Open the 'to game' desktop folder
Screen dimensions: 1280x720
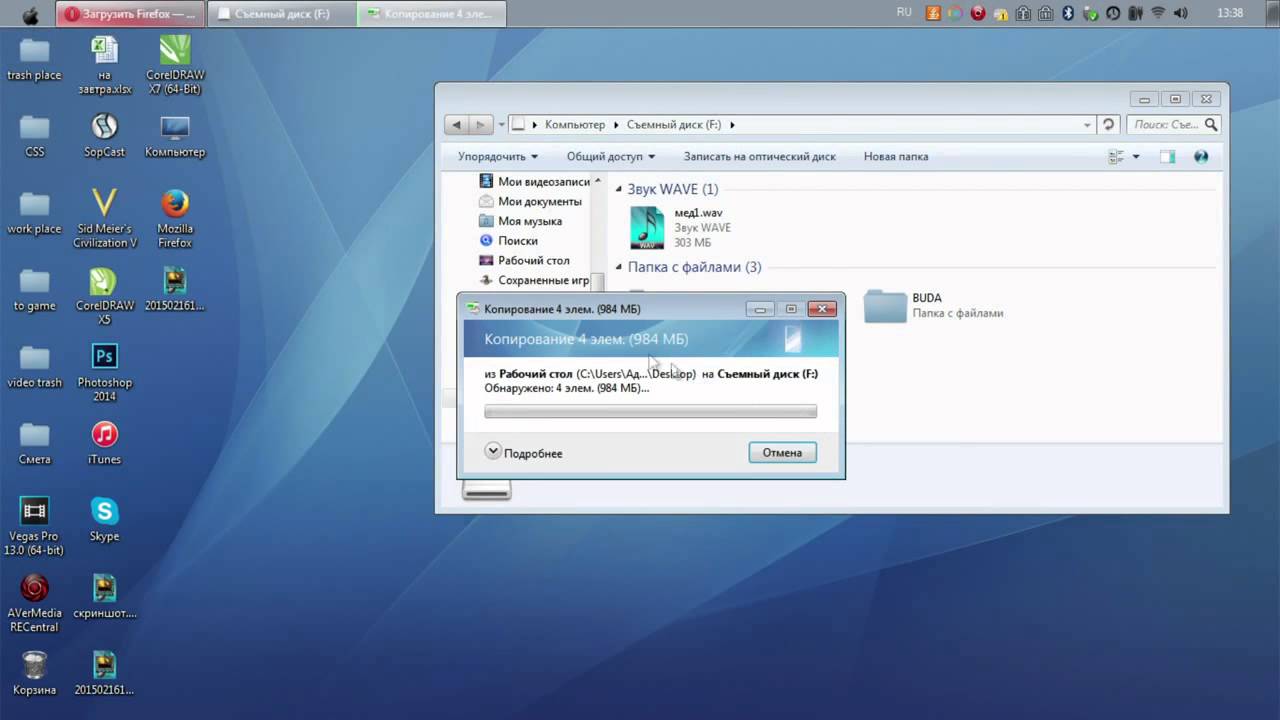point(34,290)
